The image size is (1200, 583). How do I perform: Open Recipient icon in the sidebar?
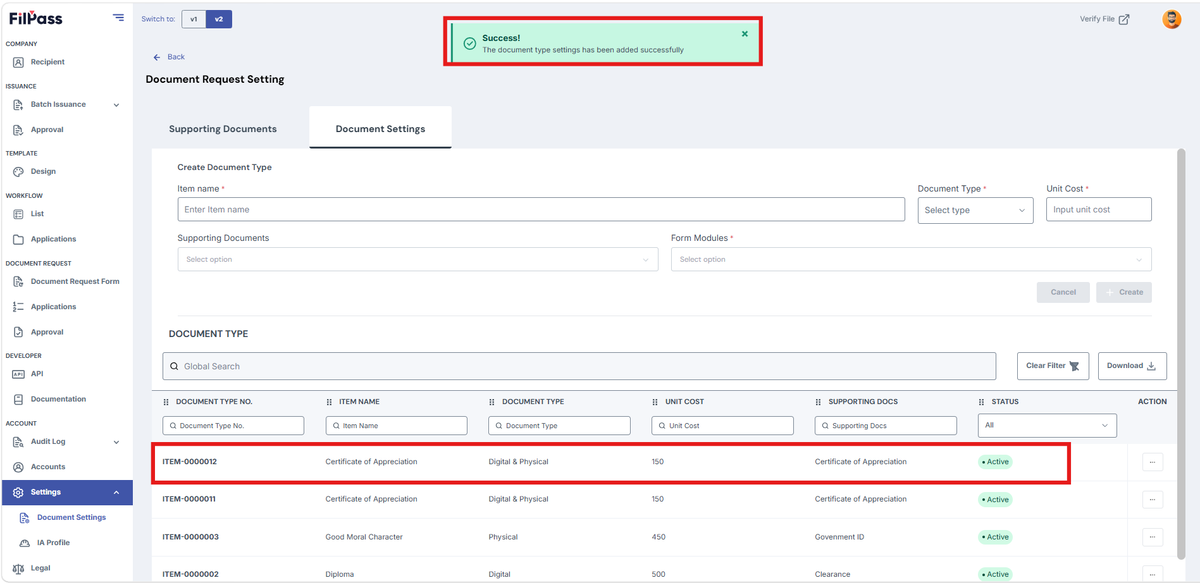19,62
